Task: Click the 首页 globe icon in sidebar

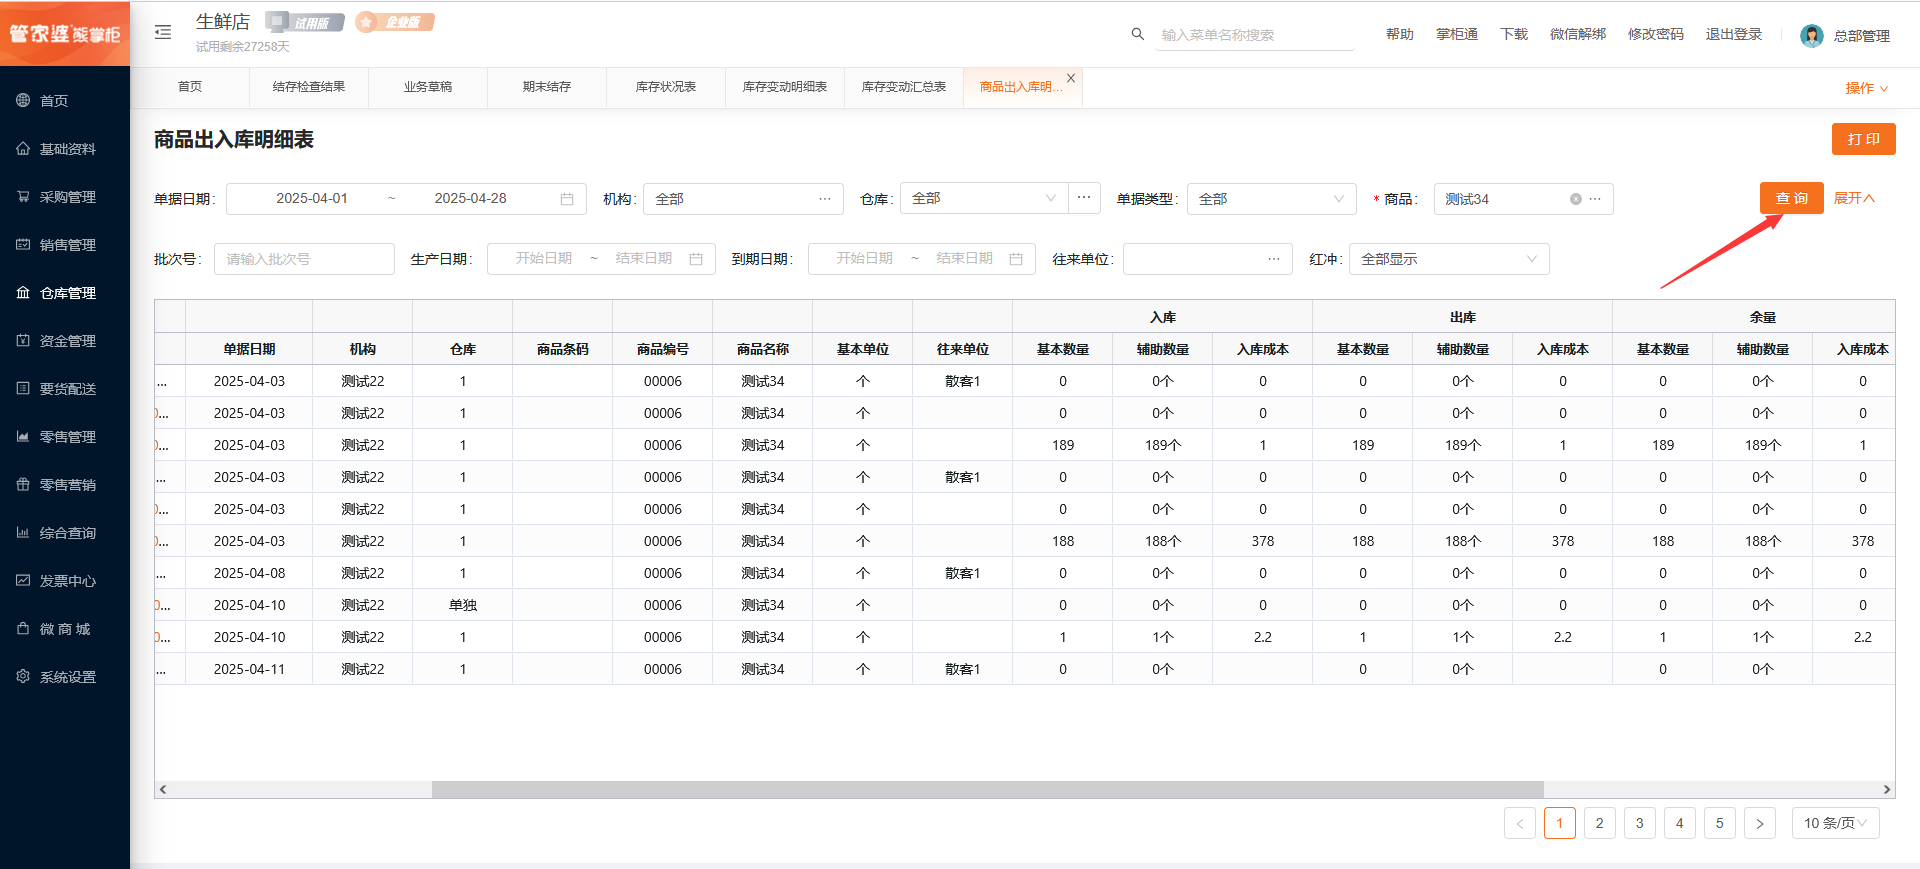Action: [x=23, y=100]
